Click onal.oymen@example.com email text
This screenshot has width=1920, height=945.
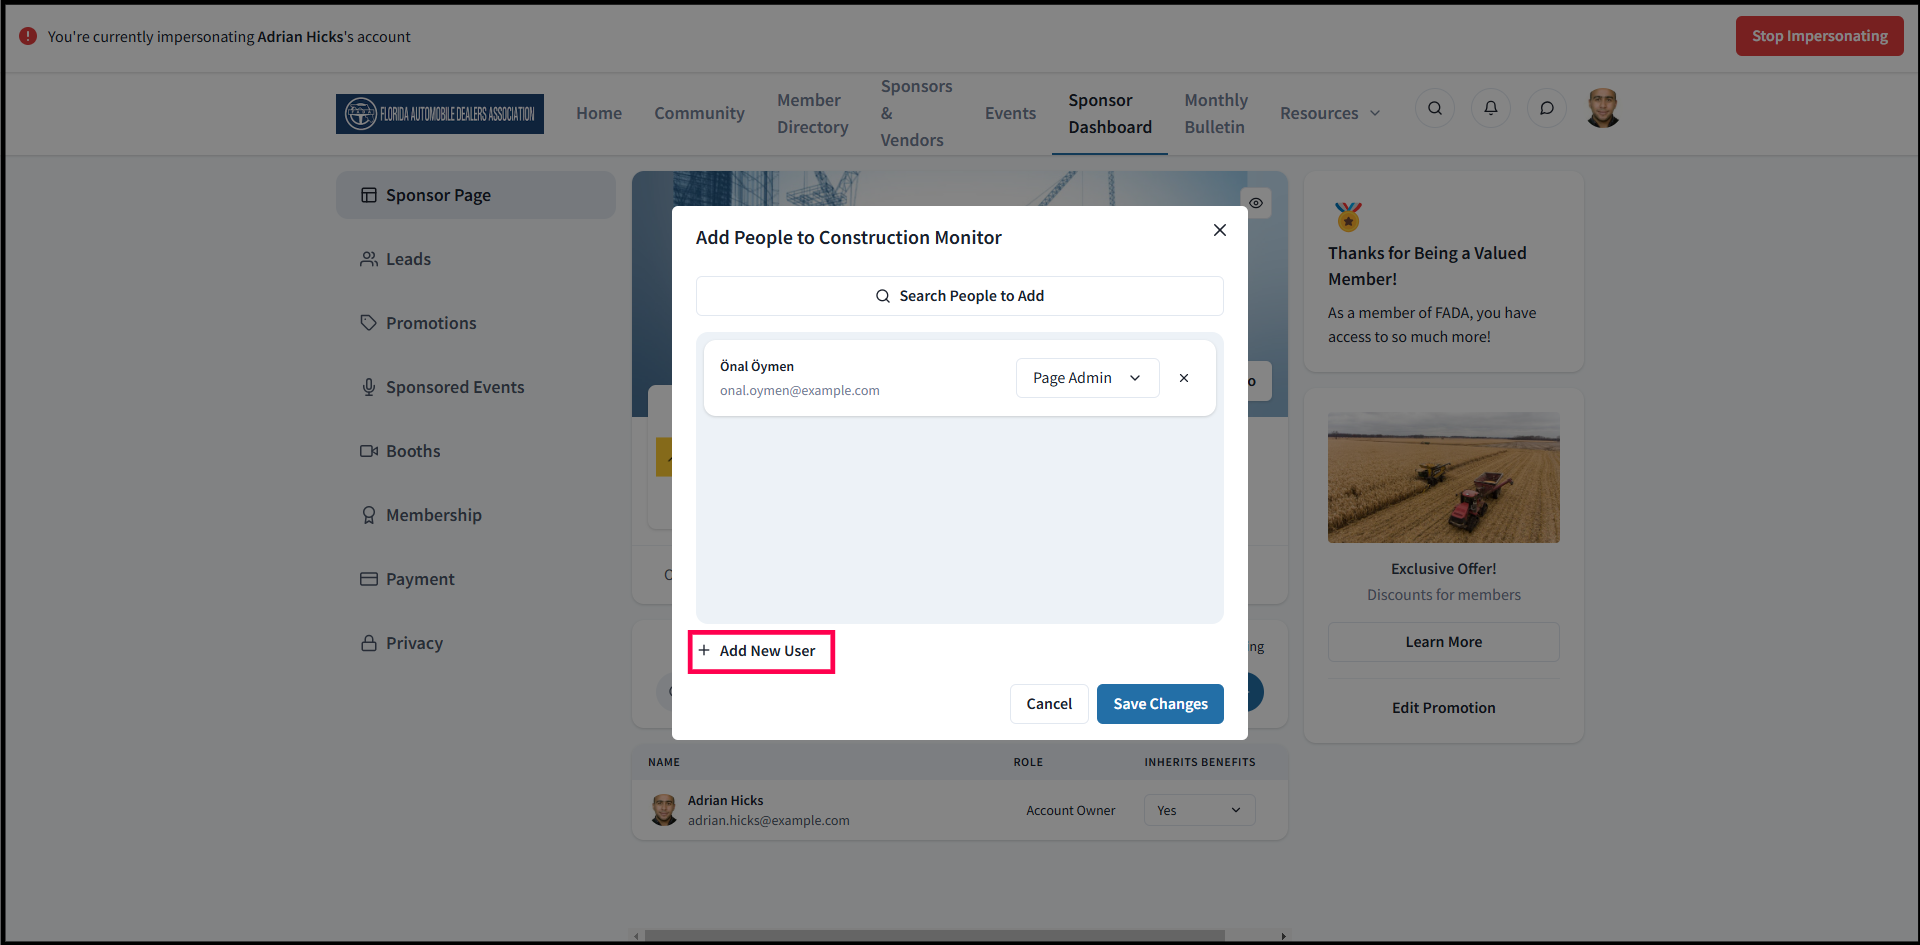(800, 391)
